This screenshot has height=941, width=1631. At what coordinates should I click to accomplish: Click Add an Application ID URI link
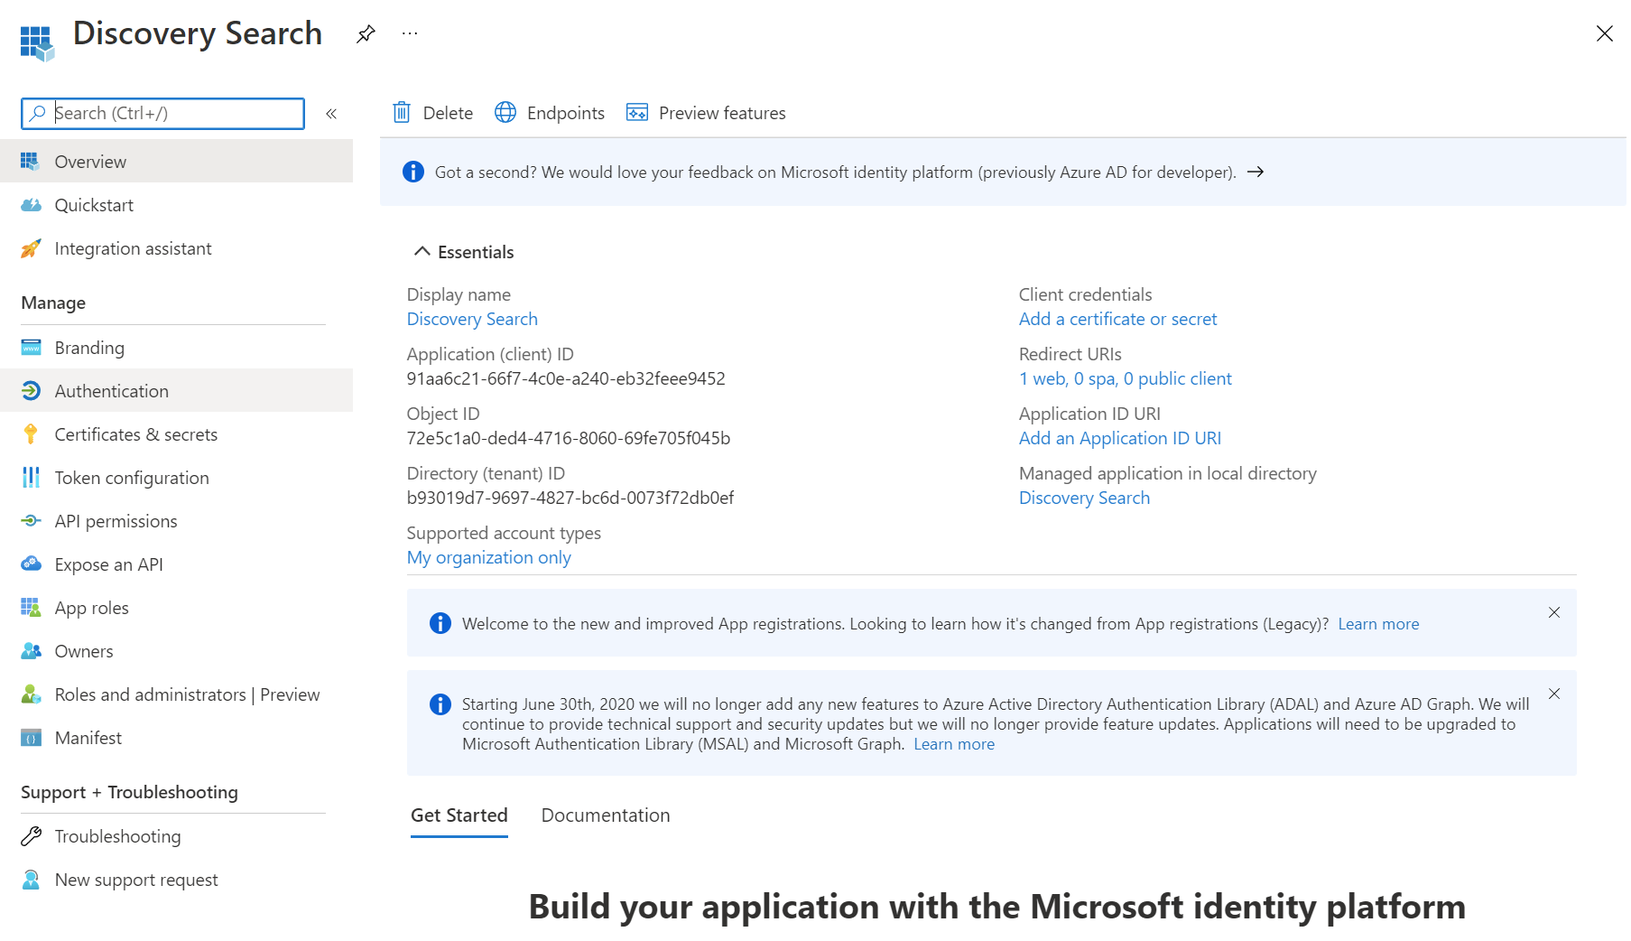(1119, 438)
